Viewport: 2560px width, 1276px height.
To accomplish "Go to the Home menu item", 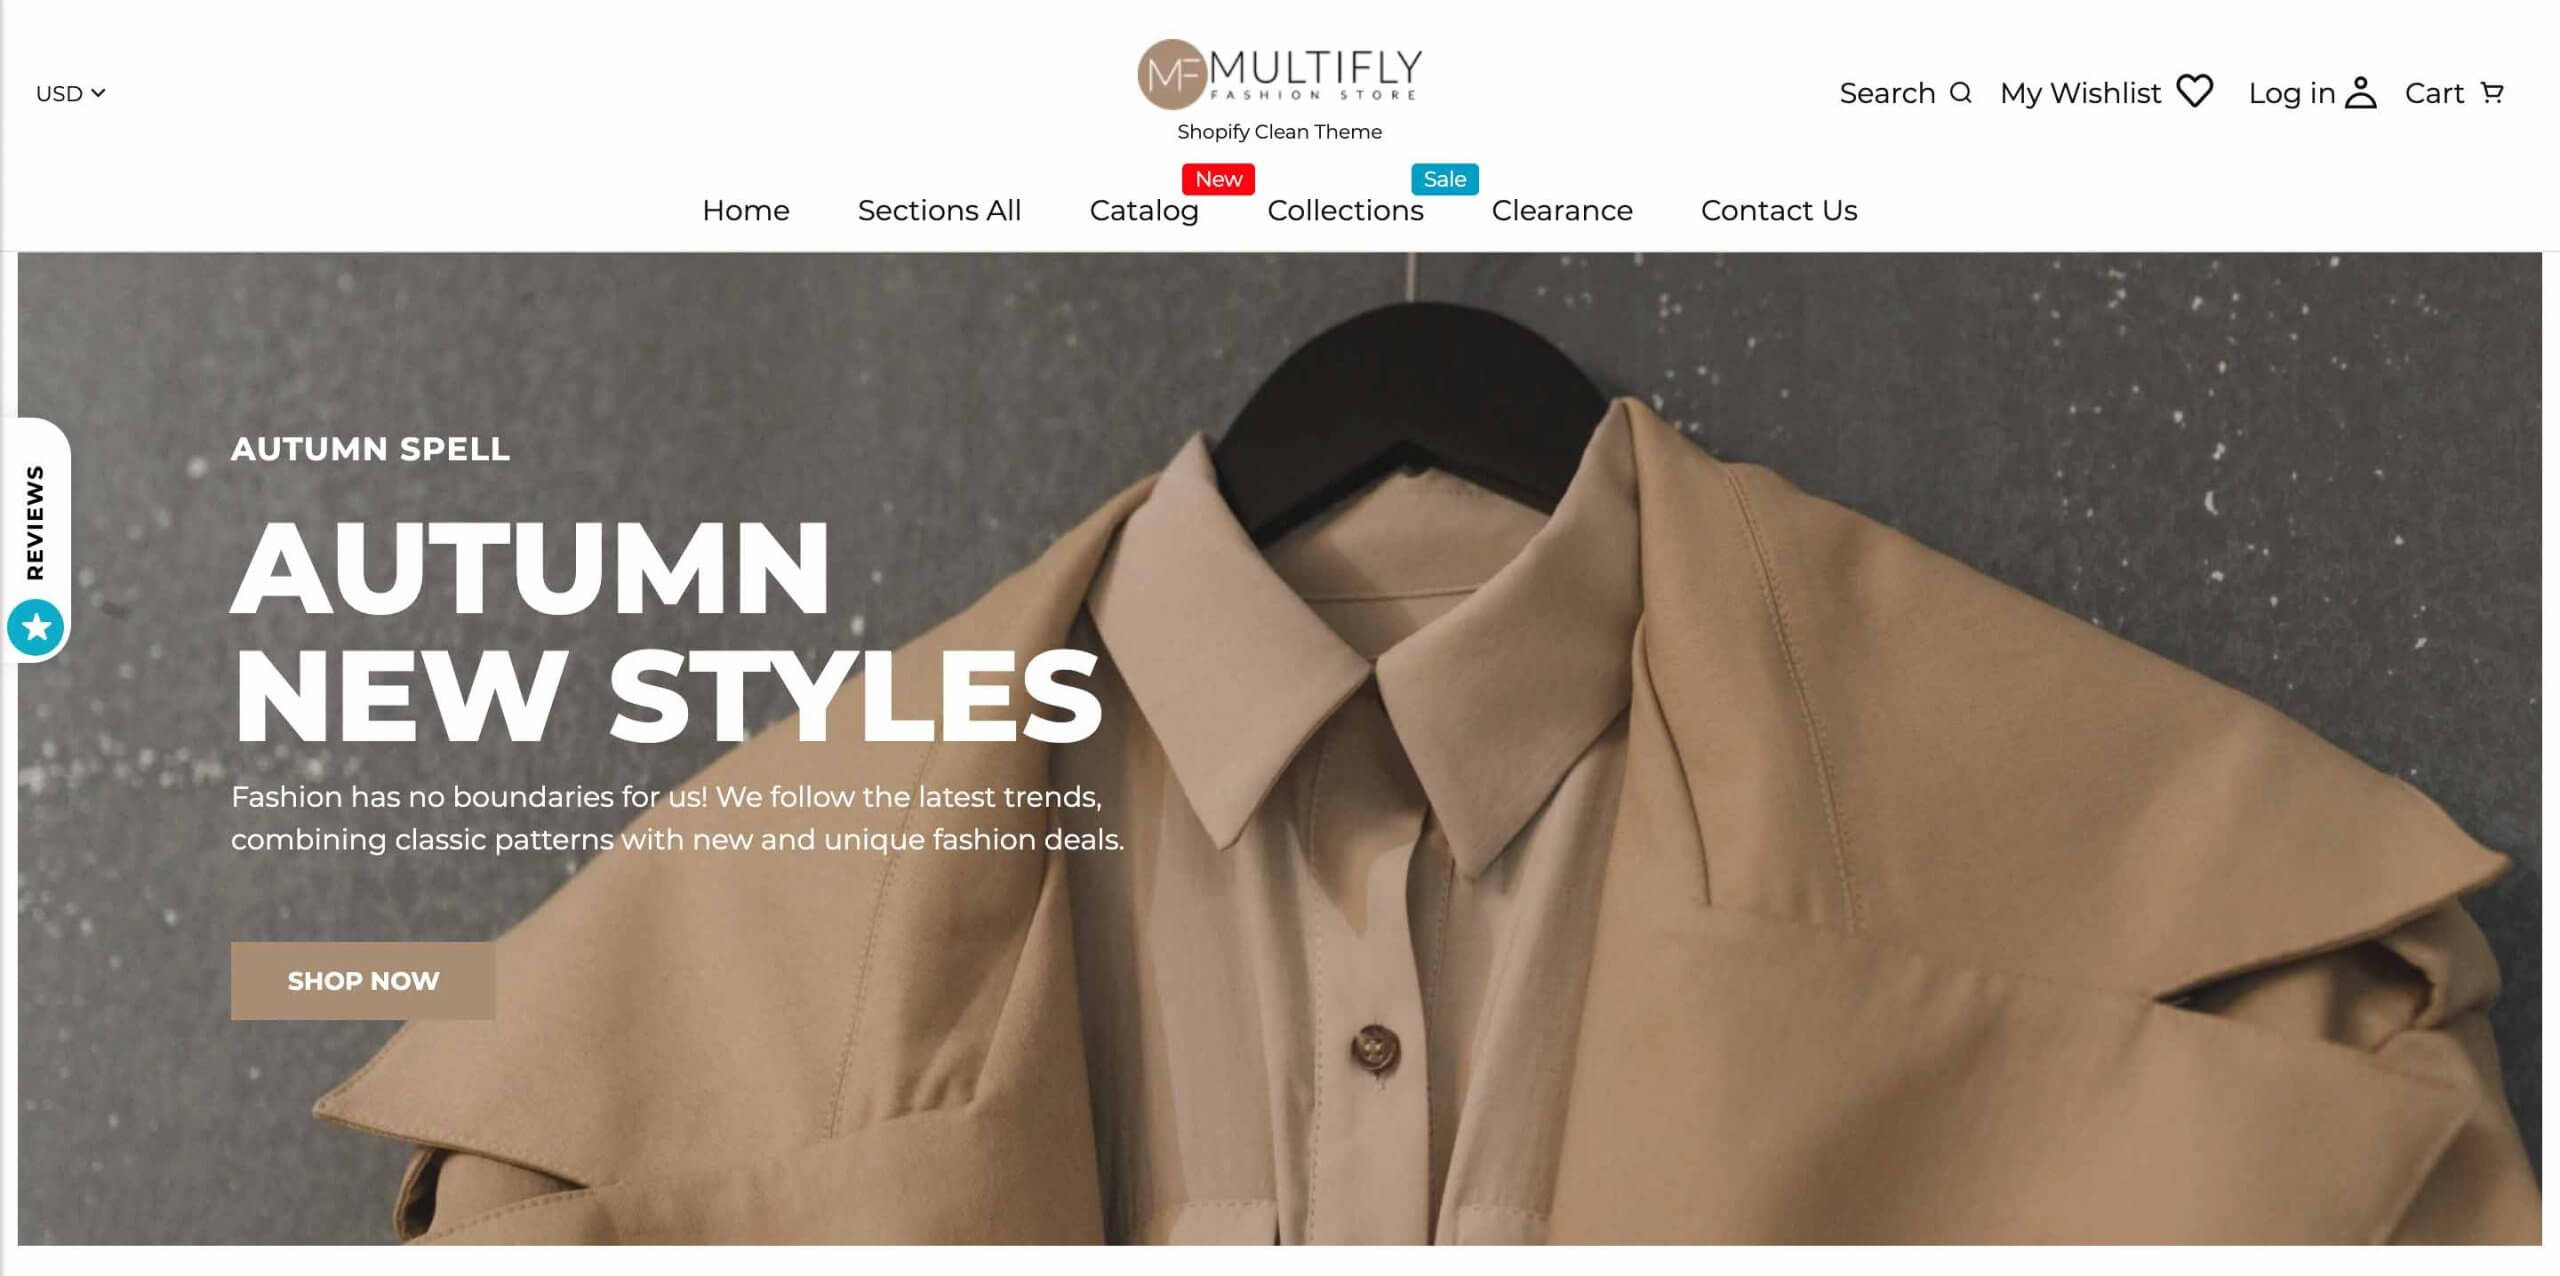I will (746, 210).
